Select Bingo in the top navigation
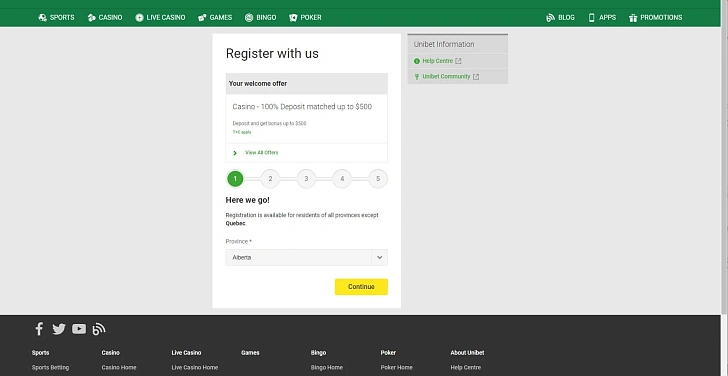Viewport: 728px width, 376px height. (260, 18)
